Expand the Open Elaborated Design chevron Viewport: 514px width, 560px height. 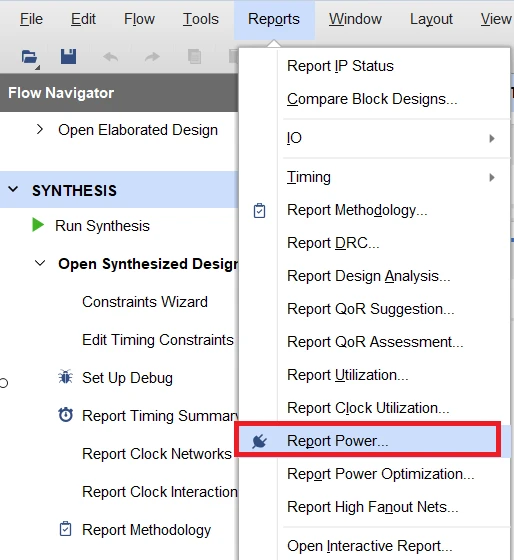click(40, 129)
